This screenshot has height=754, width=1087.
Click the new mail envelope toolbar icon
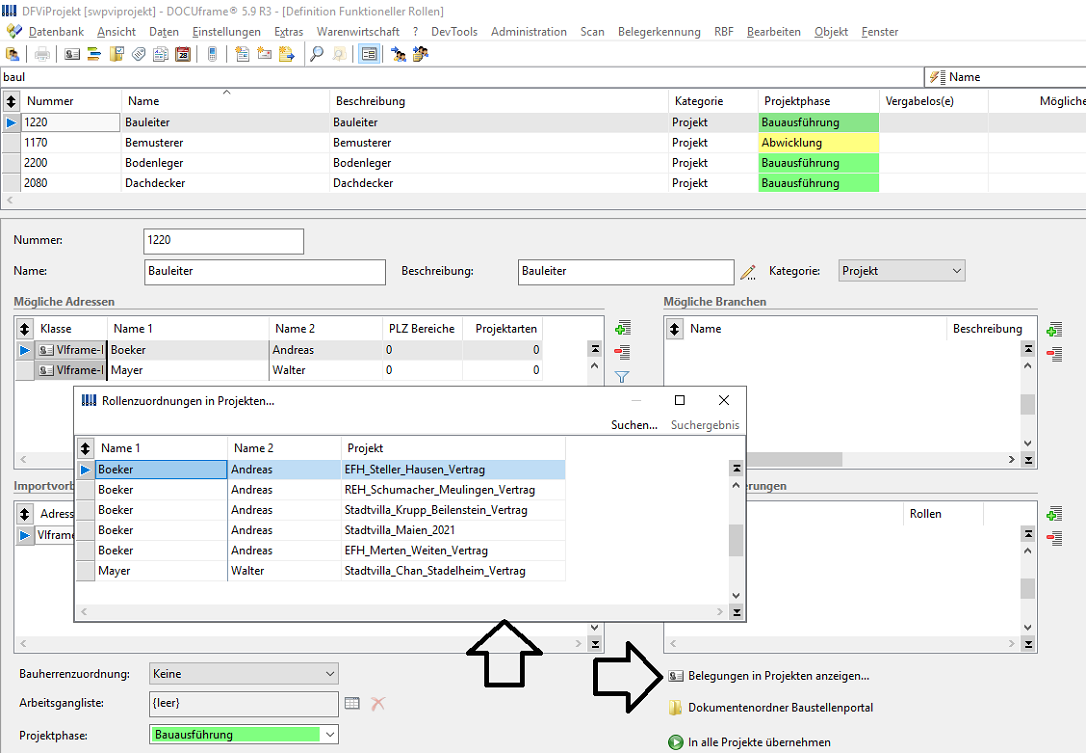coord(264,54)
